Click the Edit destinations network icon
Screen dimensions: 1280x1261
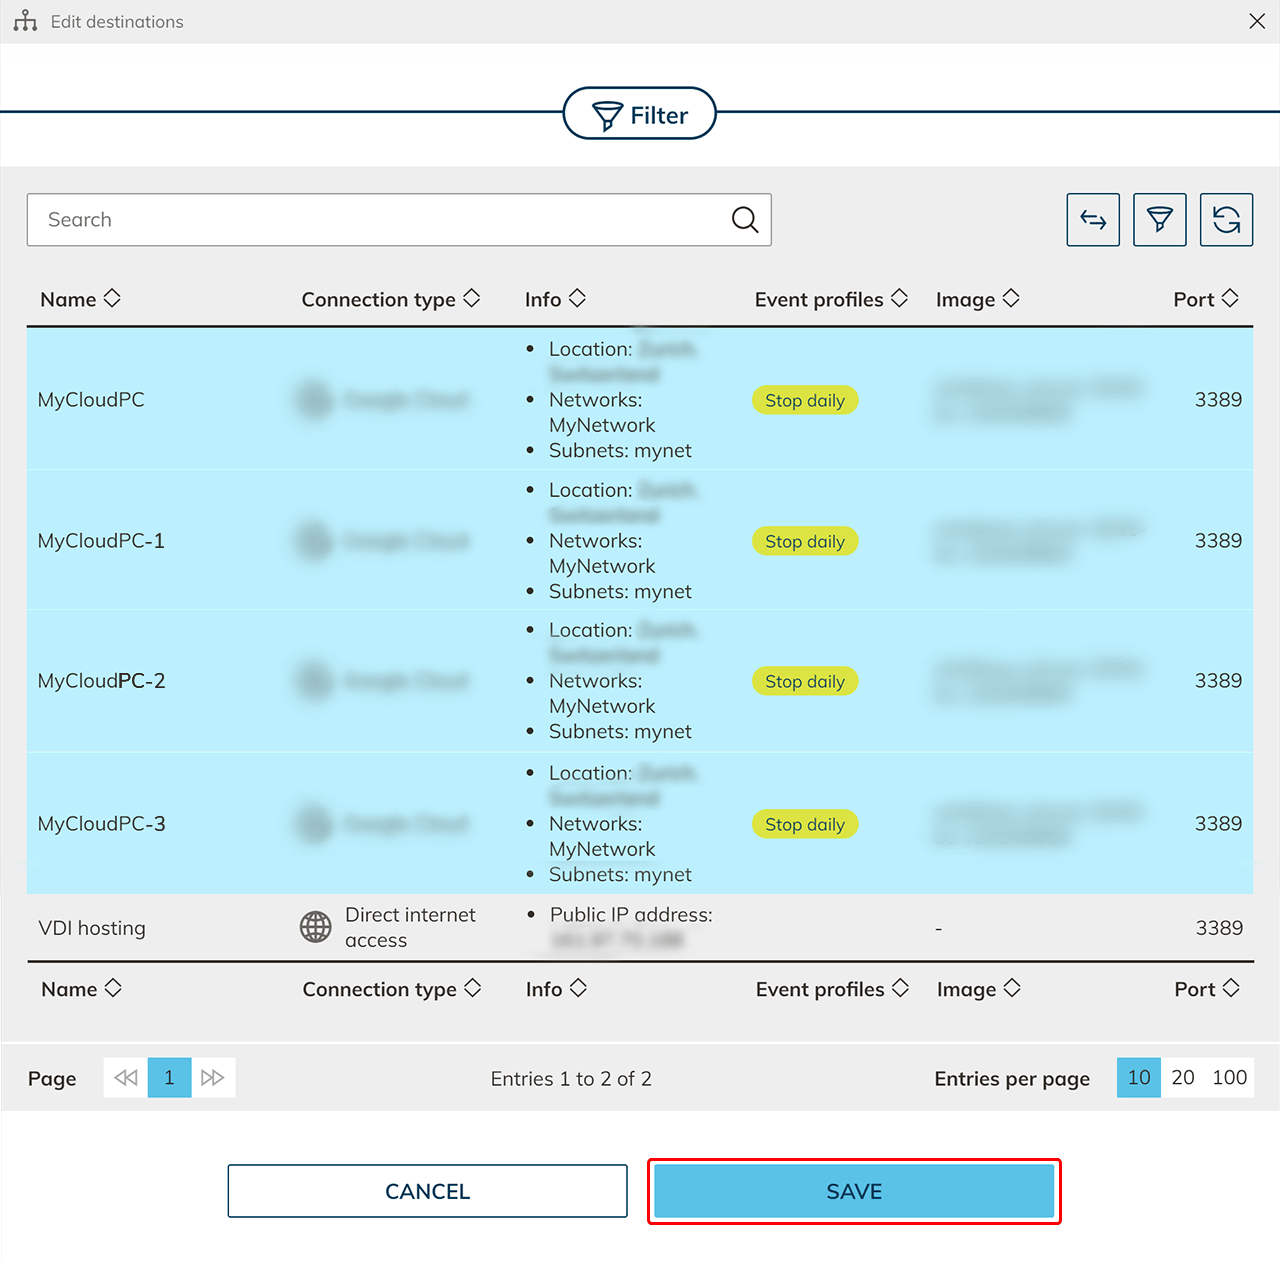tap(25, 21)
